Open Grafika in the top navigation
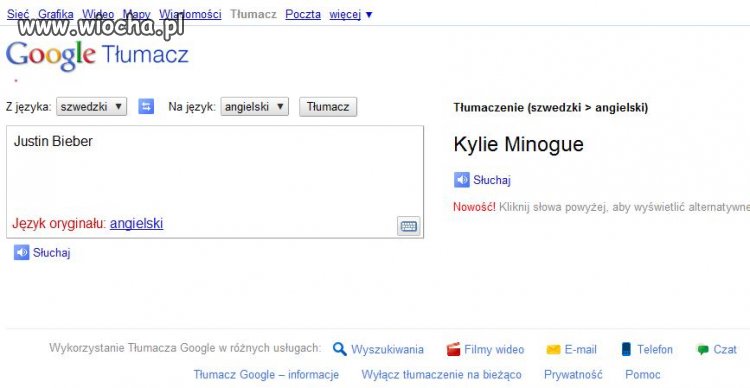Viewport: 750px width, 388px height. click(56, 14)
